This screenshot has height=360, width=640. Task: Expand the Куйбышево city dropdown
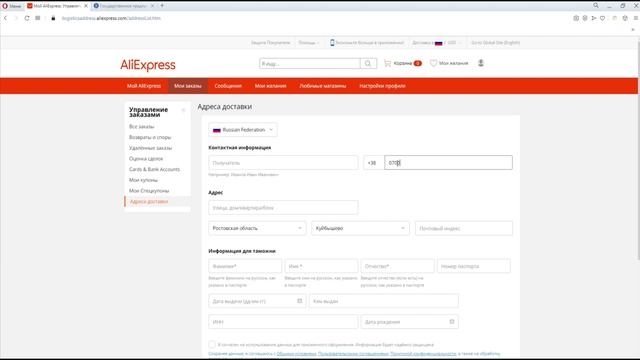click(360, 228)
